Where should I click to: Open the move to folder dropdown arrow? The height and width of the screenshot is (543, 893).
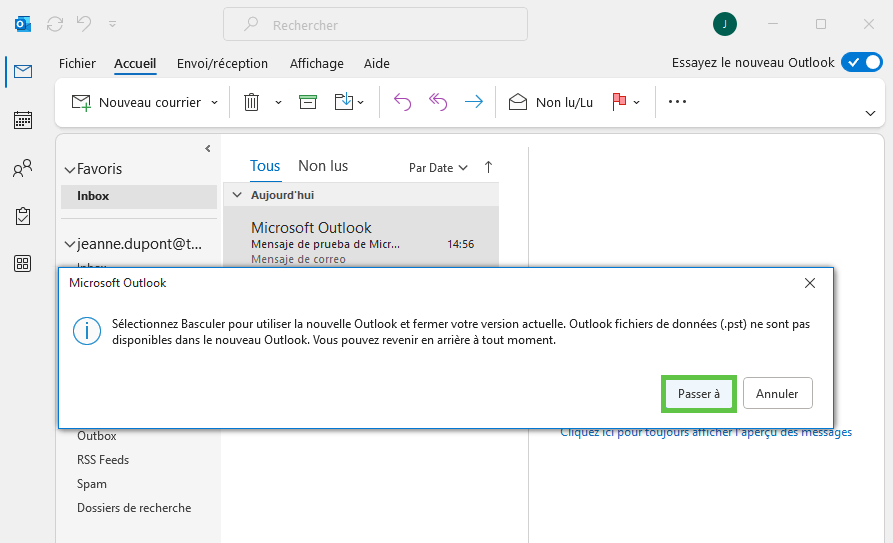(x=361, y=103)
